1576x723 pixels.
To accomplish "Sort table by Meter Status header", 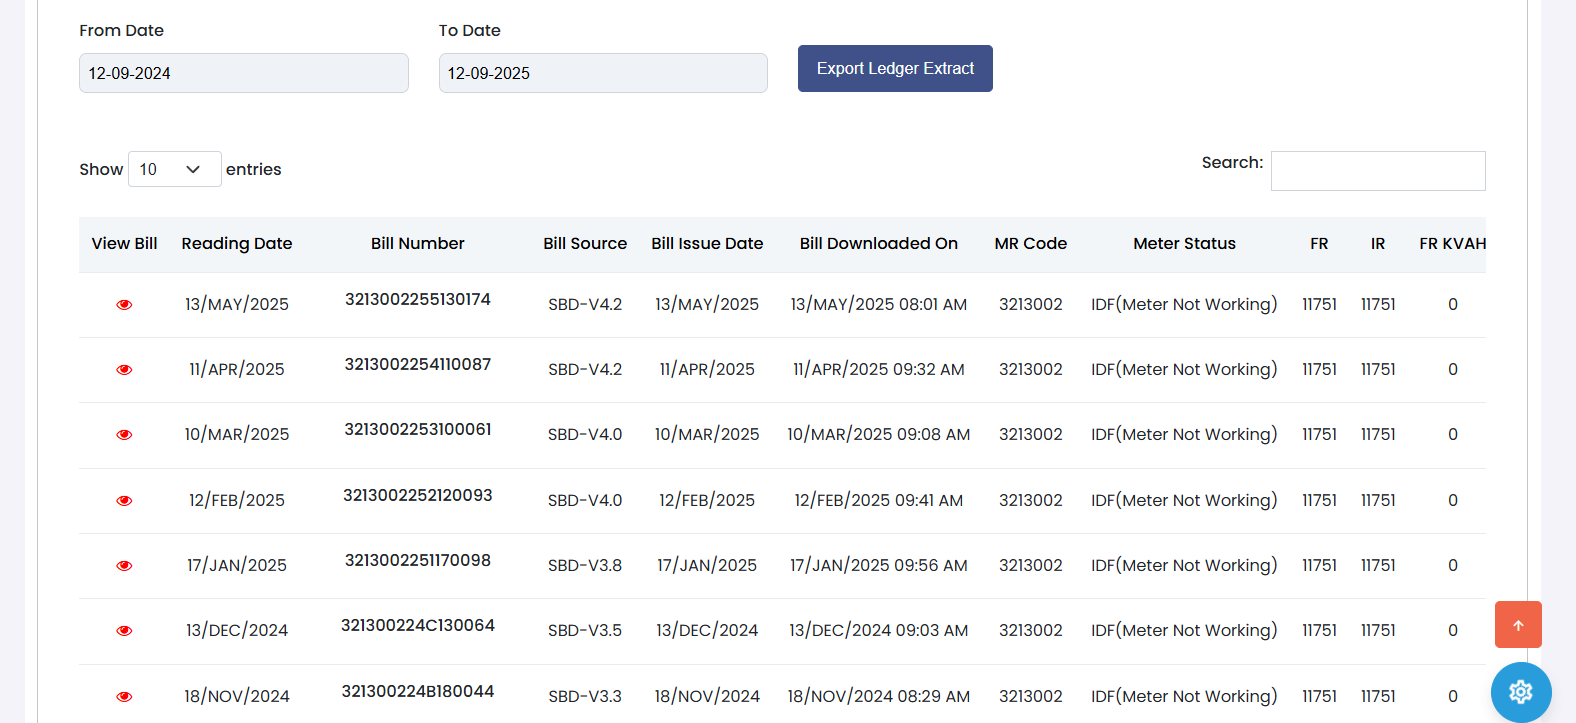I will tap(1184, 243).
